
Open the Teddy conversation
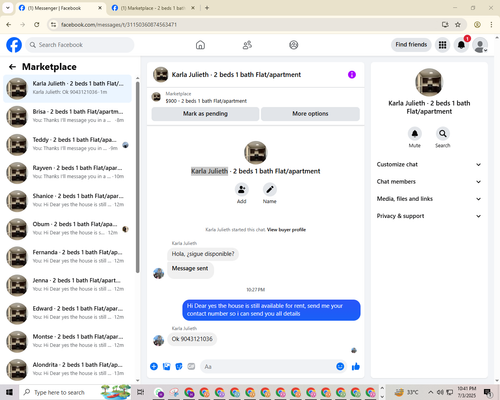tap(68, 145)
